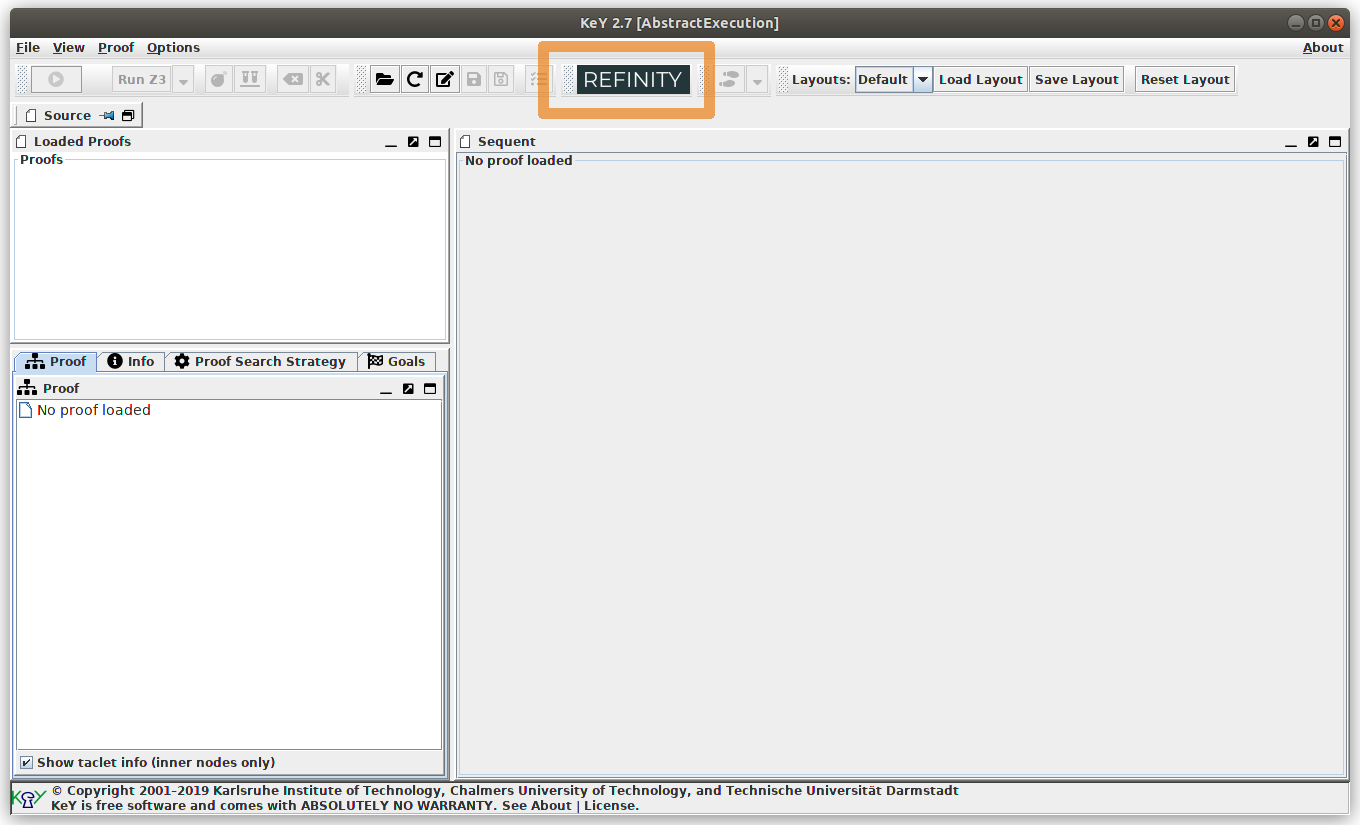The width and height of the screenshot is (1360, 825).
Task: Externalize the Loaded Proofs panel
Action: click(413, 142)
